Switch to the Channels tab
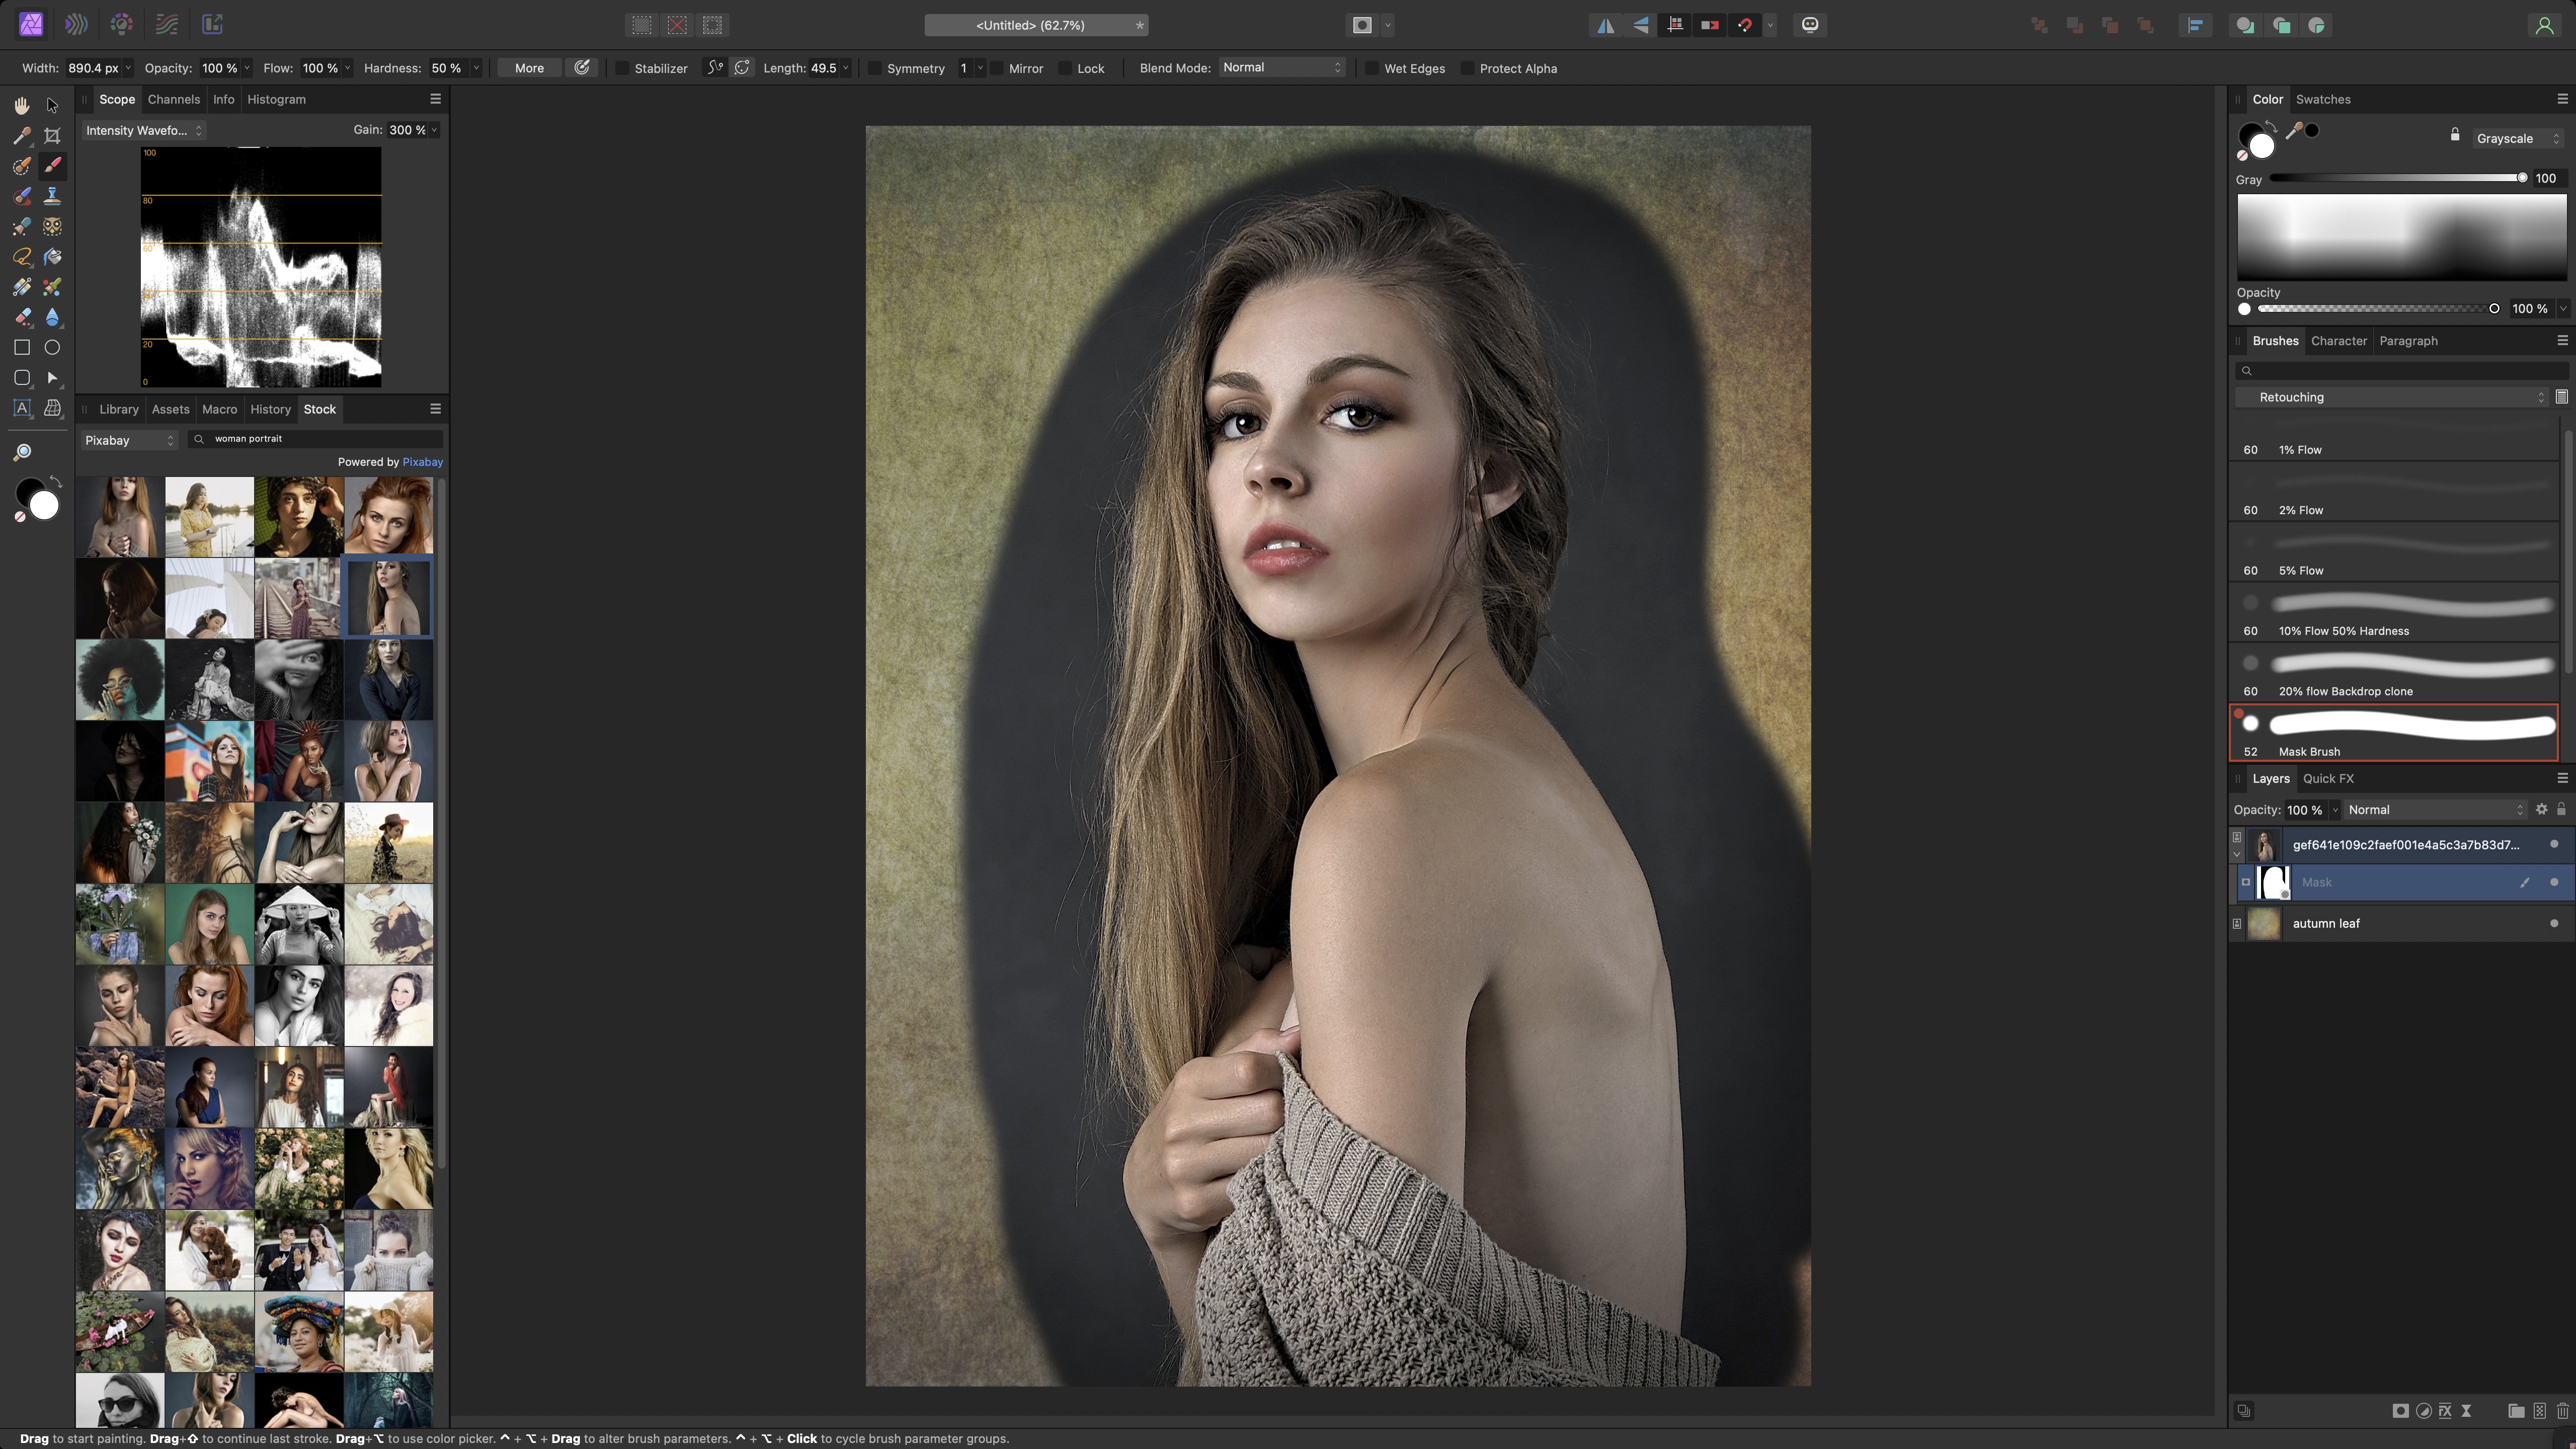 [x=173, y=99]
